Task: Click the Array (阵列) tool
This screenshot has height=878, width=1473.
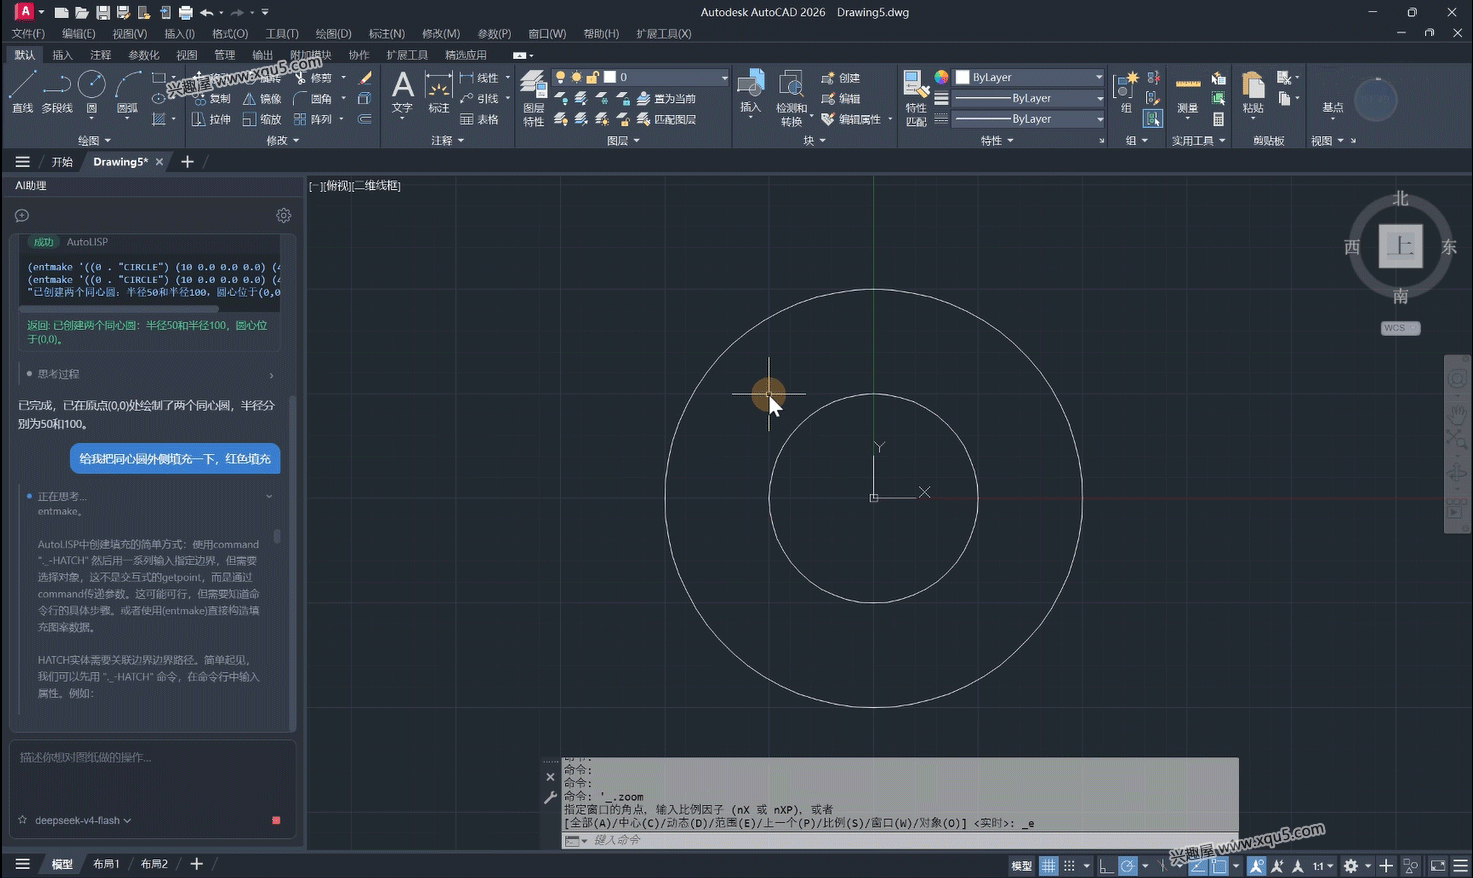Action: pos(313,119)
